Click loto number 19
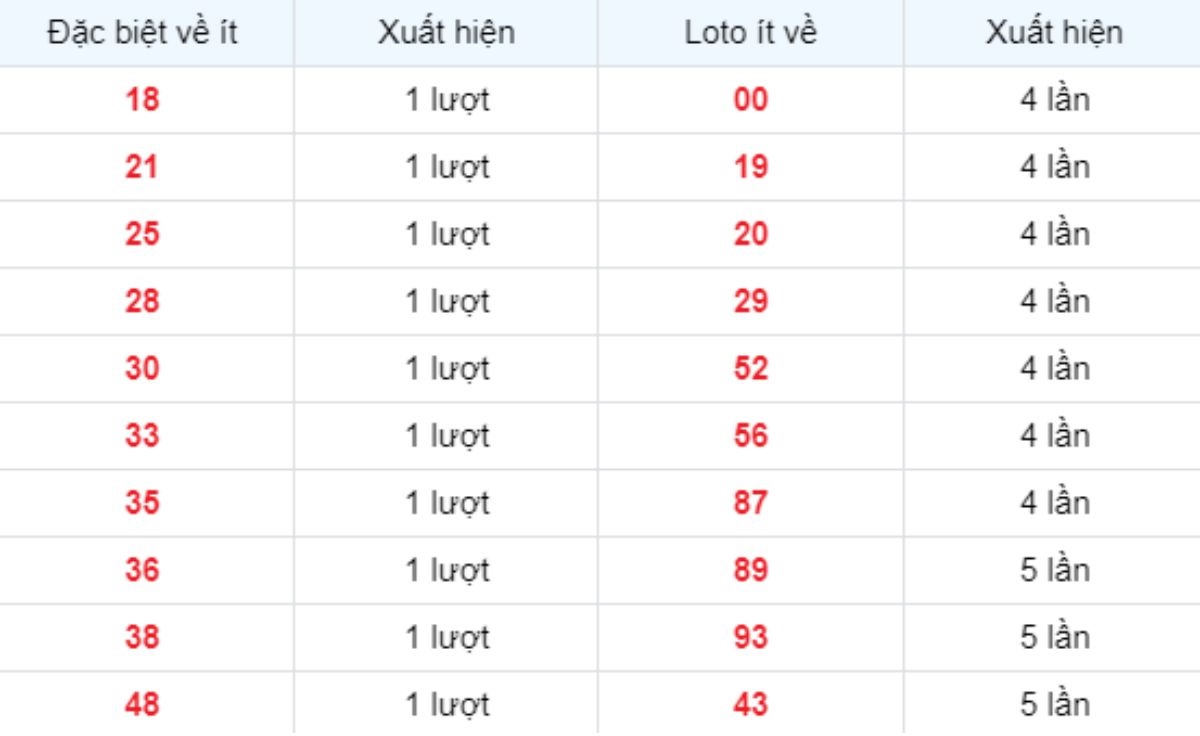This screenshot has height=736, width=1200. click(750, 167)
